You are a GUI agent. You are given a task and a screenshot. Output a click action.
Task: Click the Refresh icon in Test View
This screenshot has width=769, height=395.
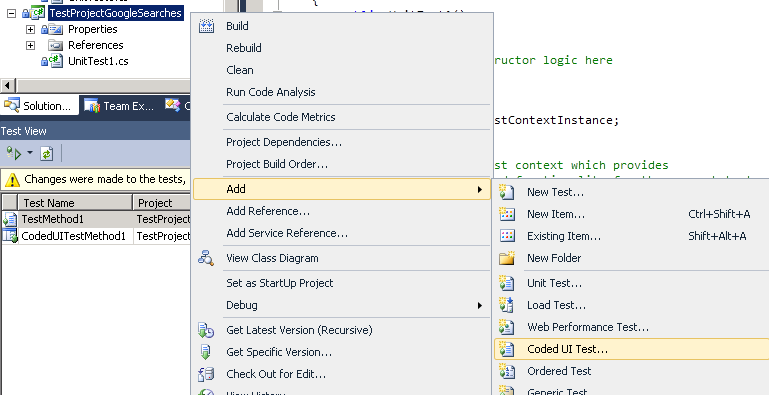coord(47,154)
